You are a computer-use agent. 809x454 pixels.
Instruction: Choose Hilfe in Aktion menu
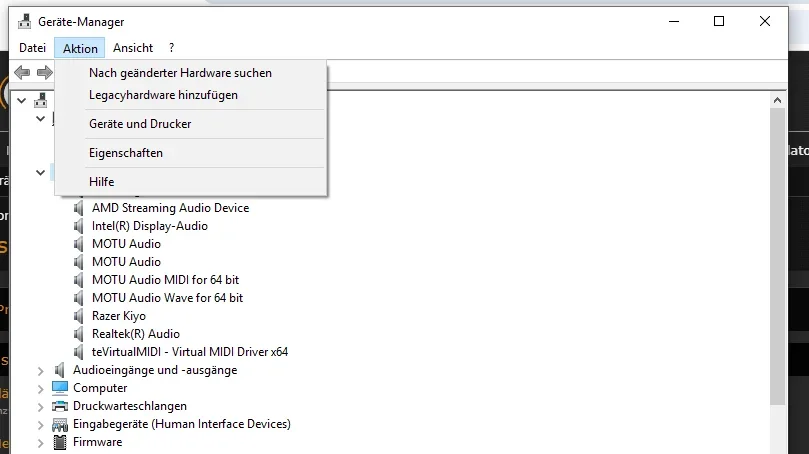click(x=191, y=182)
